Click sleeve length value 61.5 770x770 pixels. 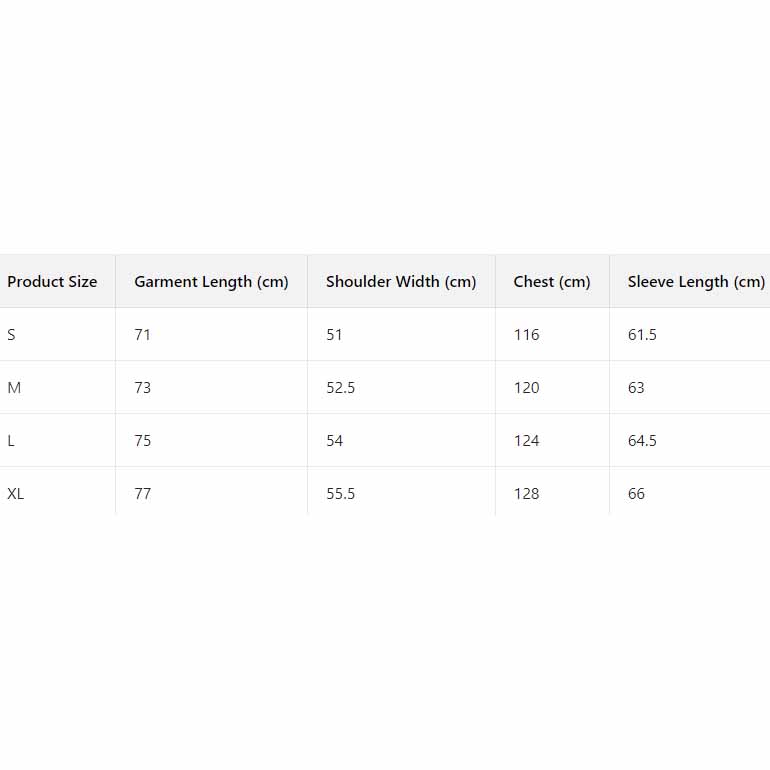(x=642, y=335)
